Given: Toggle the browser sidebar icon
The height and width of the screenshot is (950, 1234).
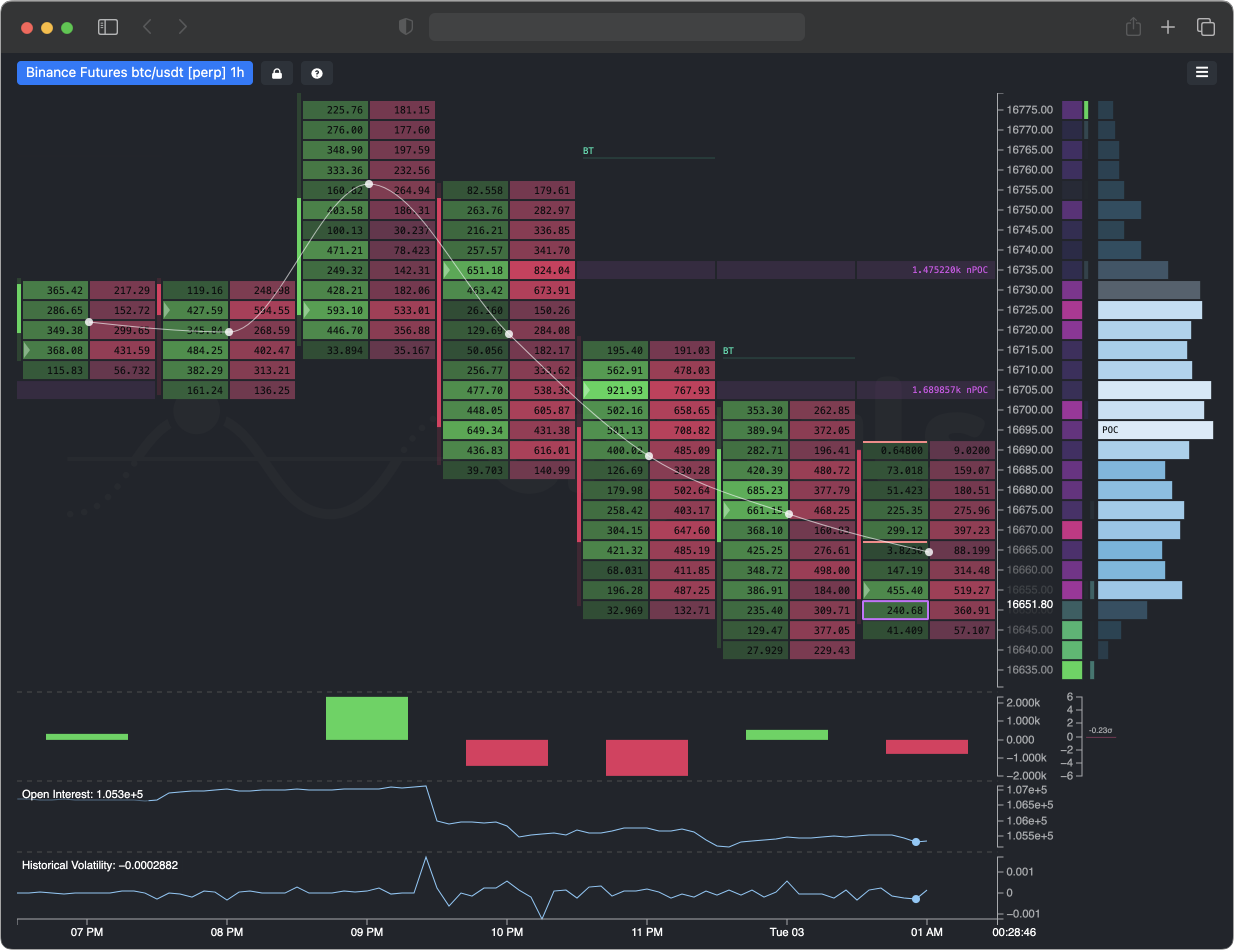Looking at the screenshot, I should [x=108, y=27].
